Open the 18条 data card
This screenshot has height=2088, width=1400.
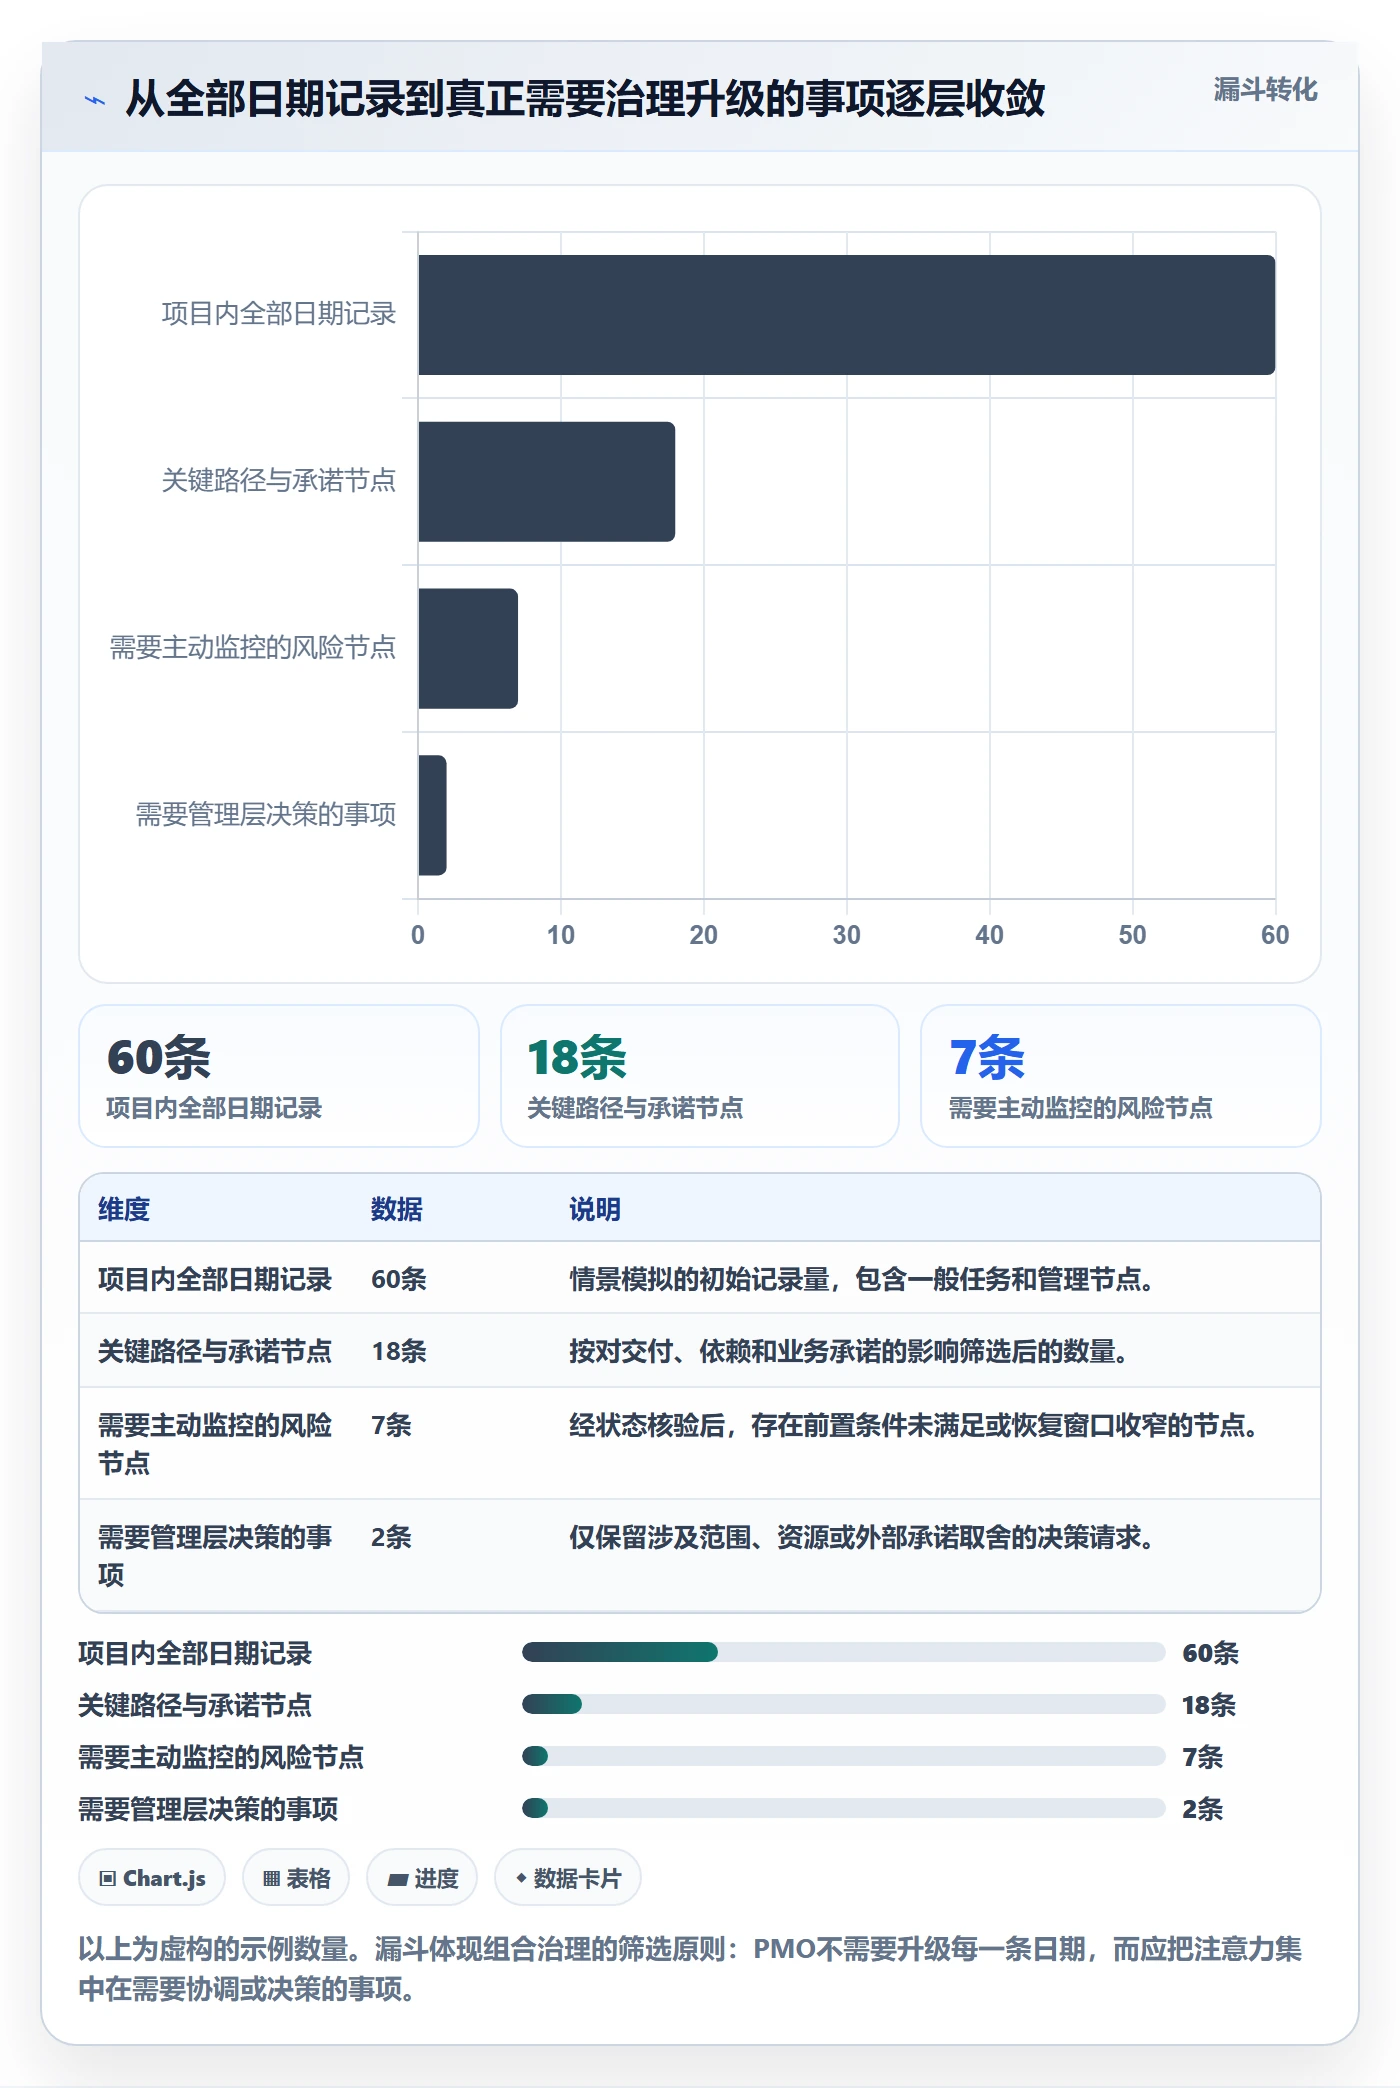tap(700, 1076)
